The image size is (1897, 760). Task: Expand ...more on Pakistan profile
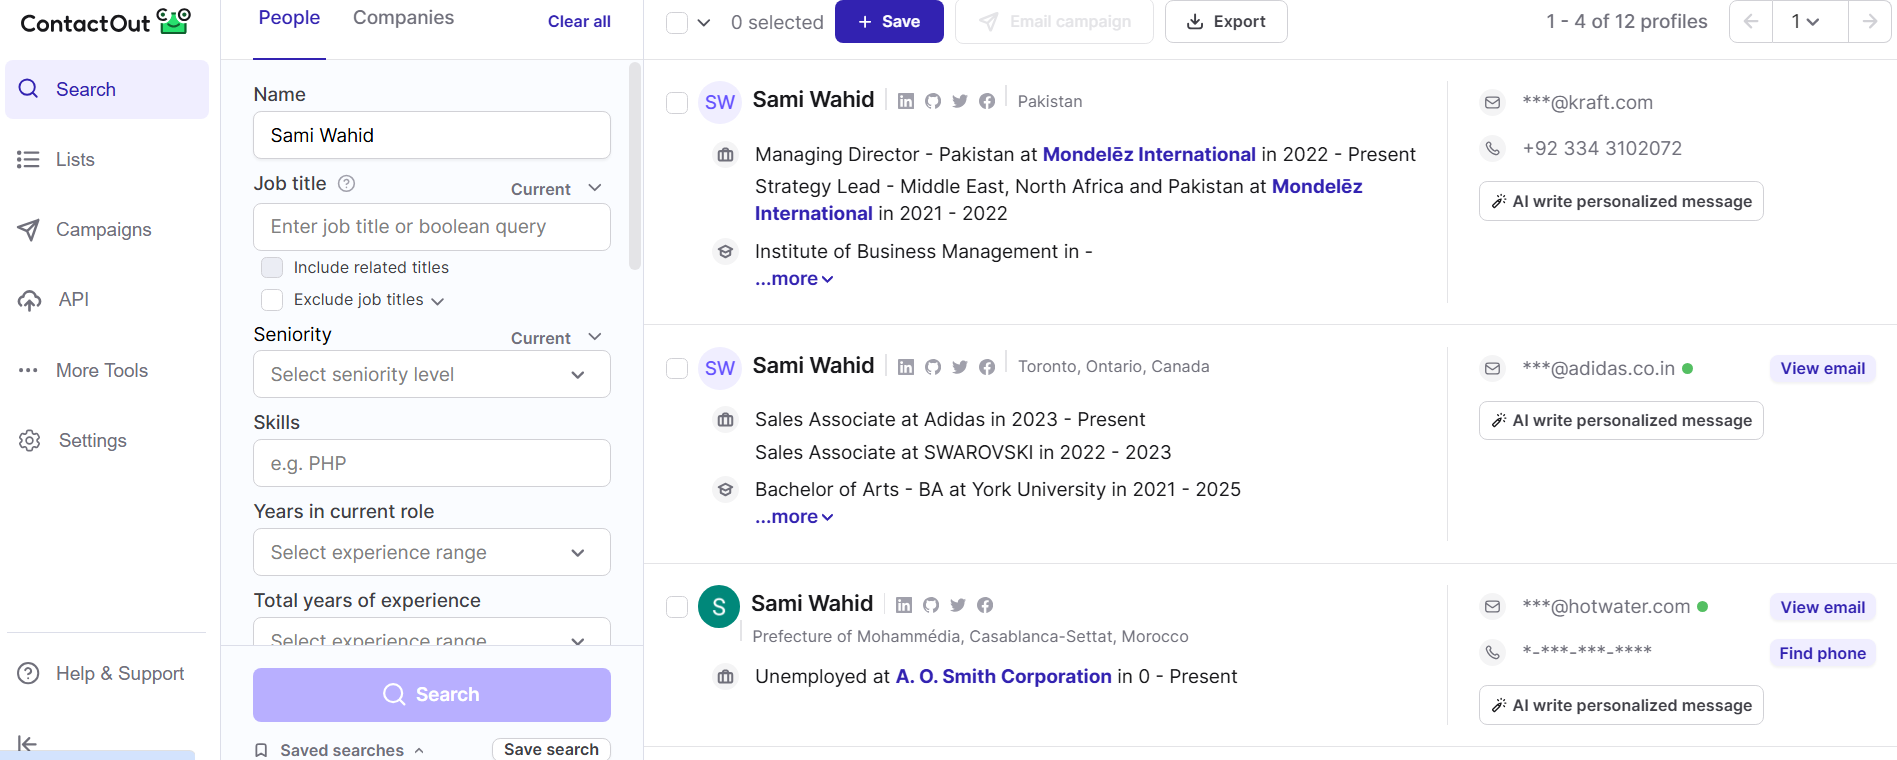point(794,279)
